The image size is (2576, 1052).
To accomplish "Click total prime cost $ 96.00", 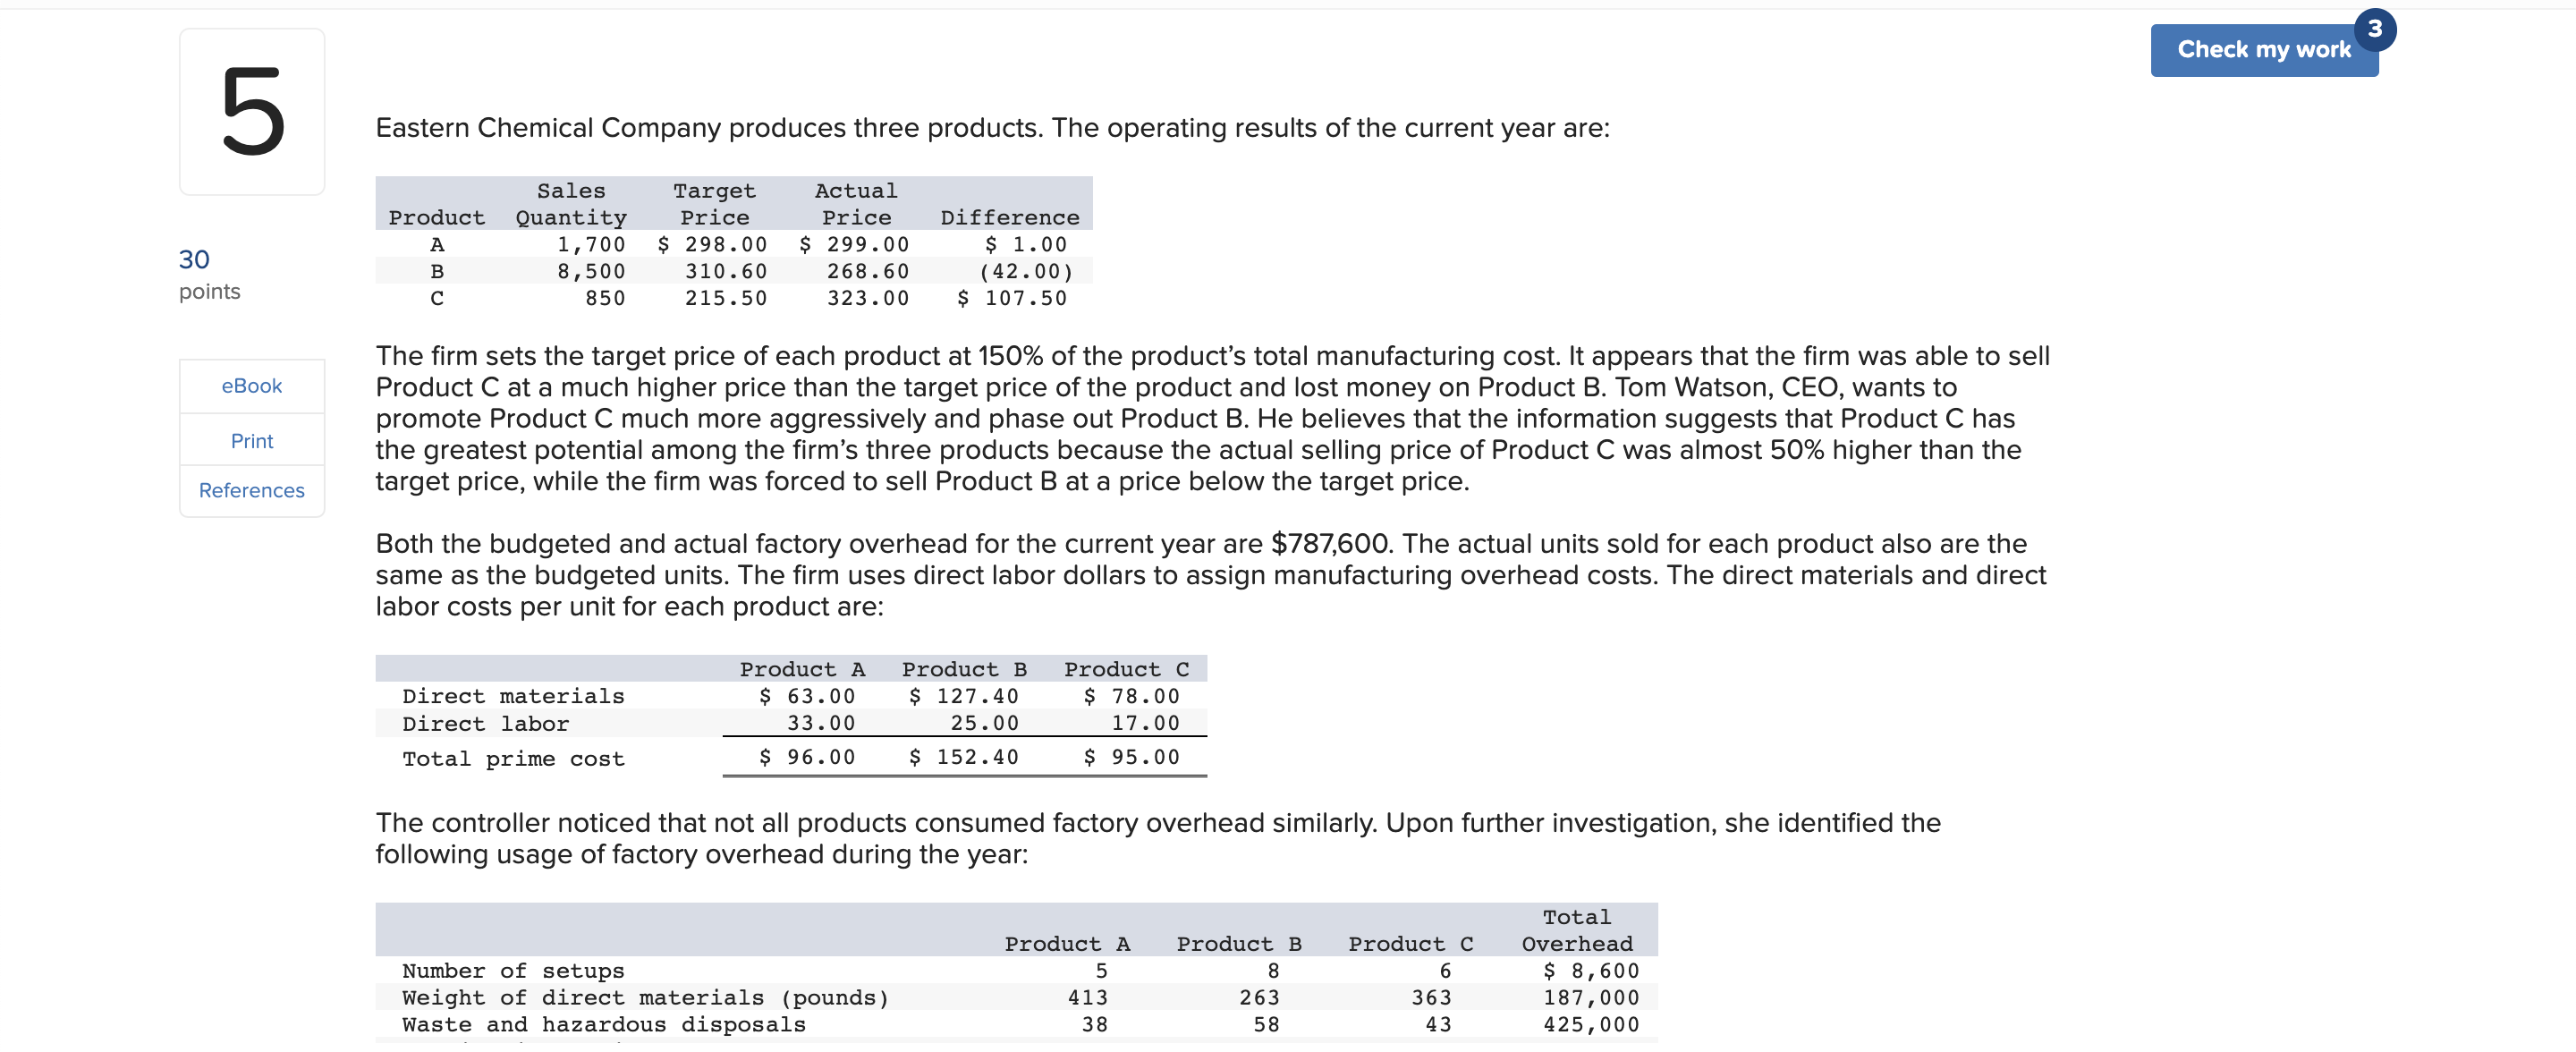I will click(807, 758).
